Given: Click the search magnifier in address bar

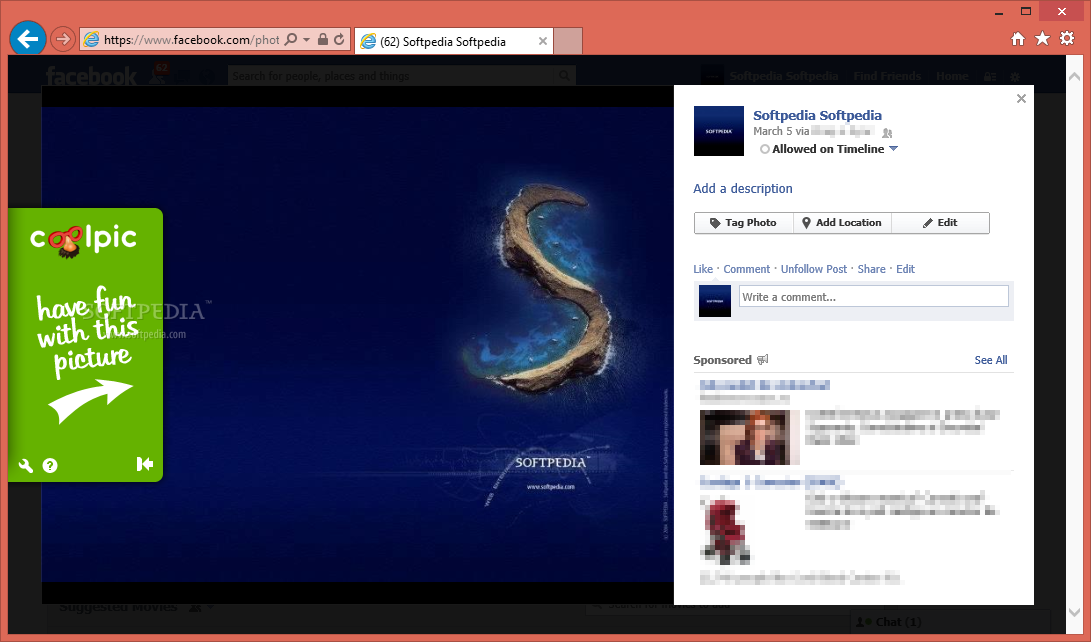Looking at the screenshot, I should tap(291, 40).
